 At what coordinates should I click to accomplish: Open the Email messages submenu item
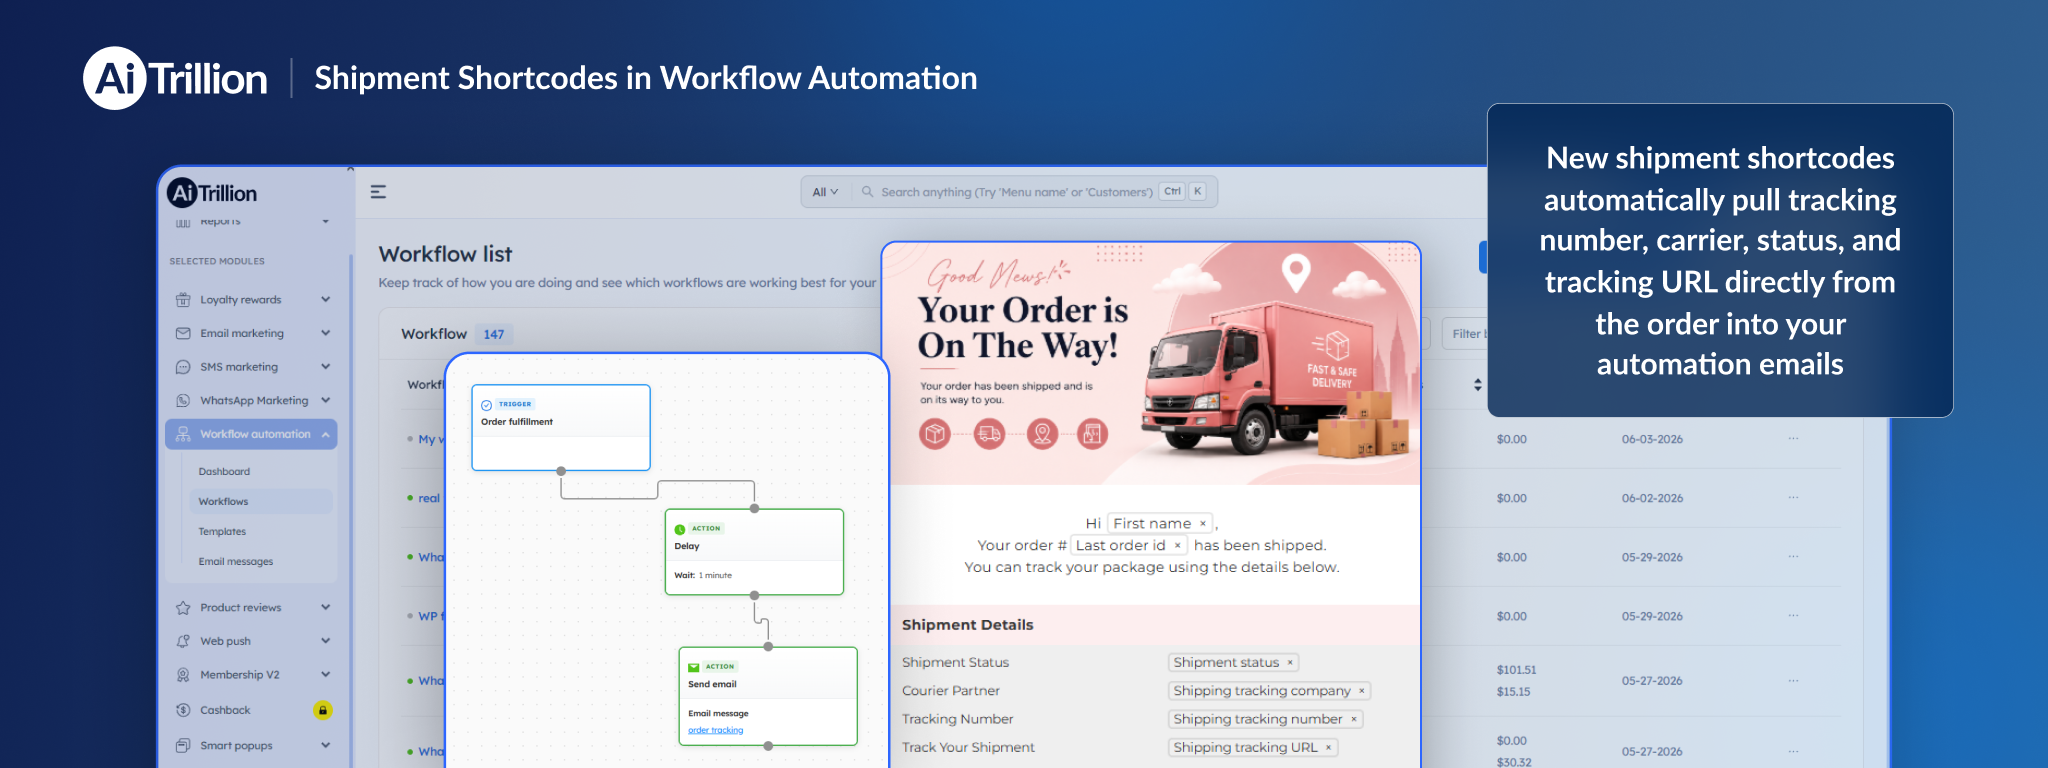236,561
